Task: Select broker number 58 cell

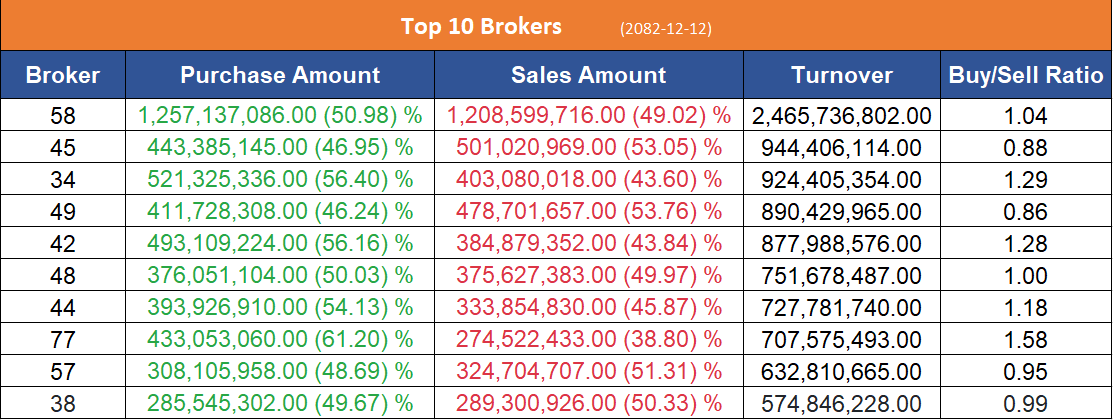Action: (62, 116)
